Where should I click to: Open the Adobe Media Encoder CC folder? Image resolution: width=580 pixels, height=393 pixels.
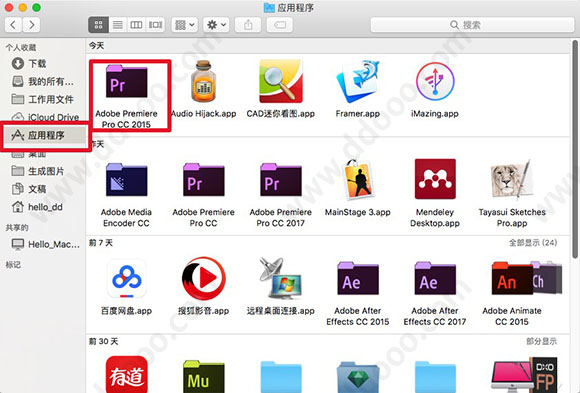coord(126,180)
